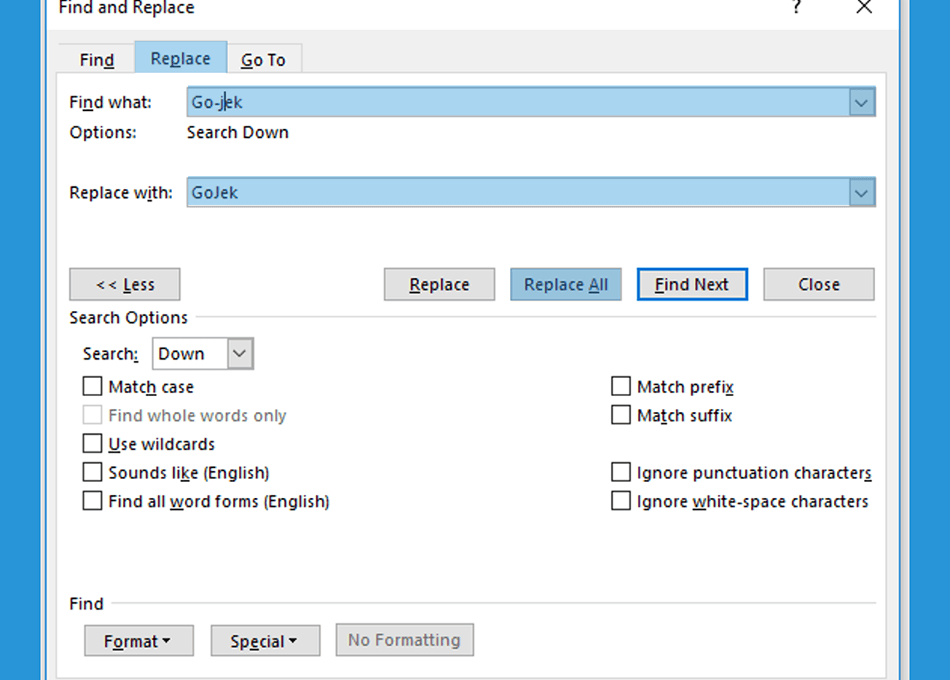Check Ignore punctuation characters
The image size is (950, 680).
(x=621, y=472)
